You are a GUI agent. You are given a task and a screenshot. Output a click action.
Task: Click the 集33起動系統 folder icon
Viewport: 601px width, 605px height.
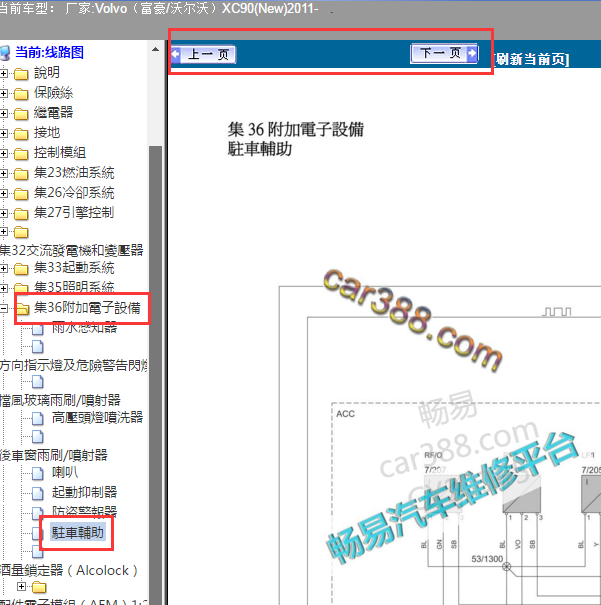(21, 269)
